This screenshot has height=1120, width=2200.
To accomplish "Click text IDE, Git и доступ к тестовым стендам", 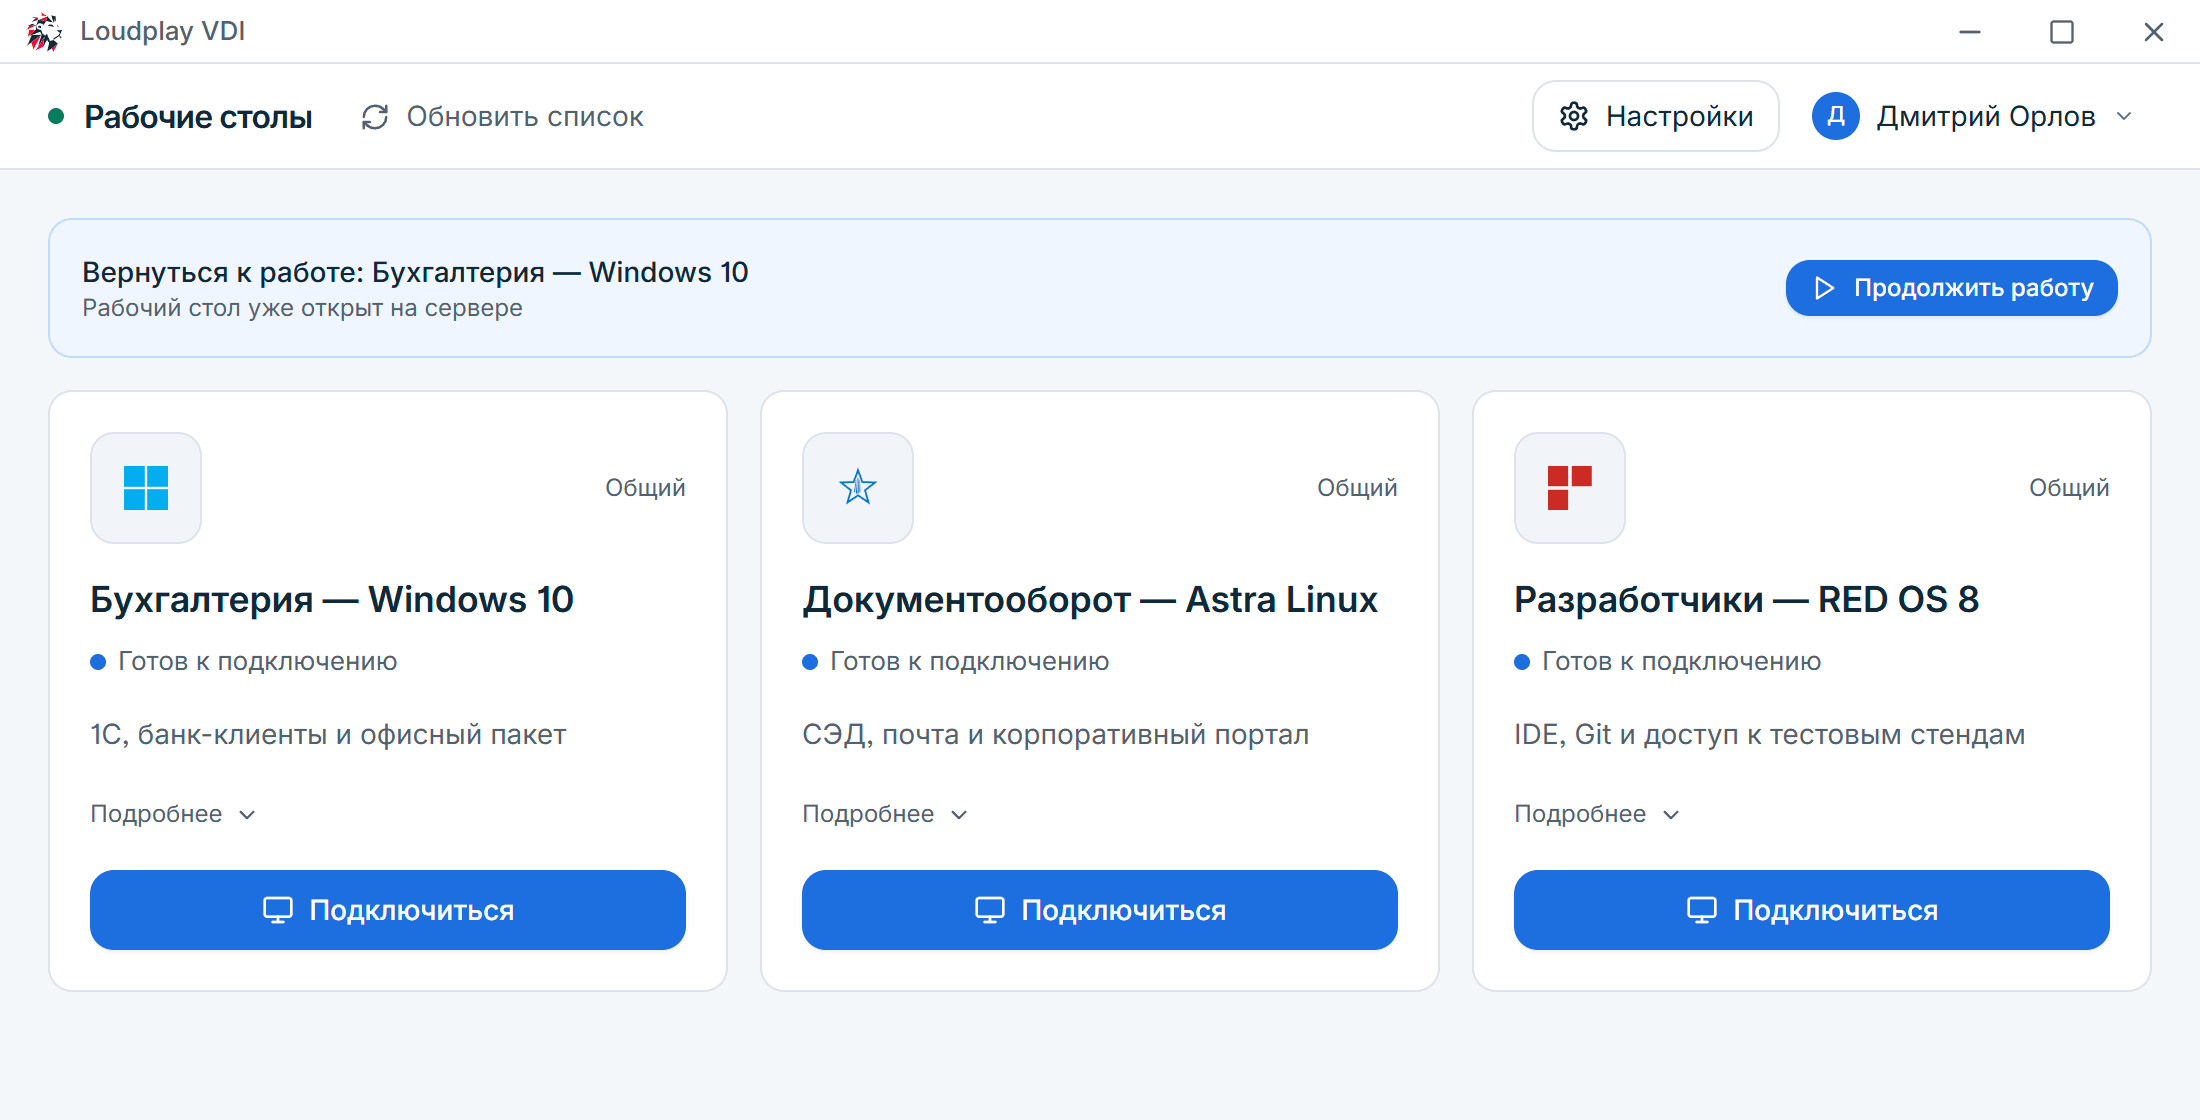I will pos(1770,734).
